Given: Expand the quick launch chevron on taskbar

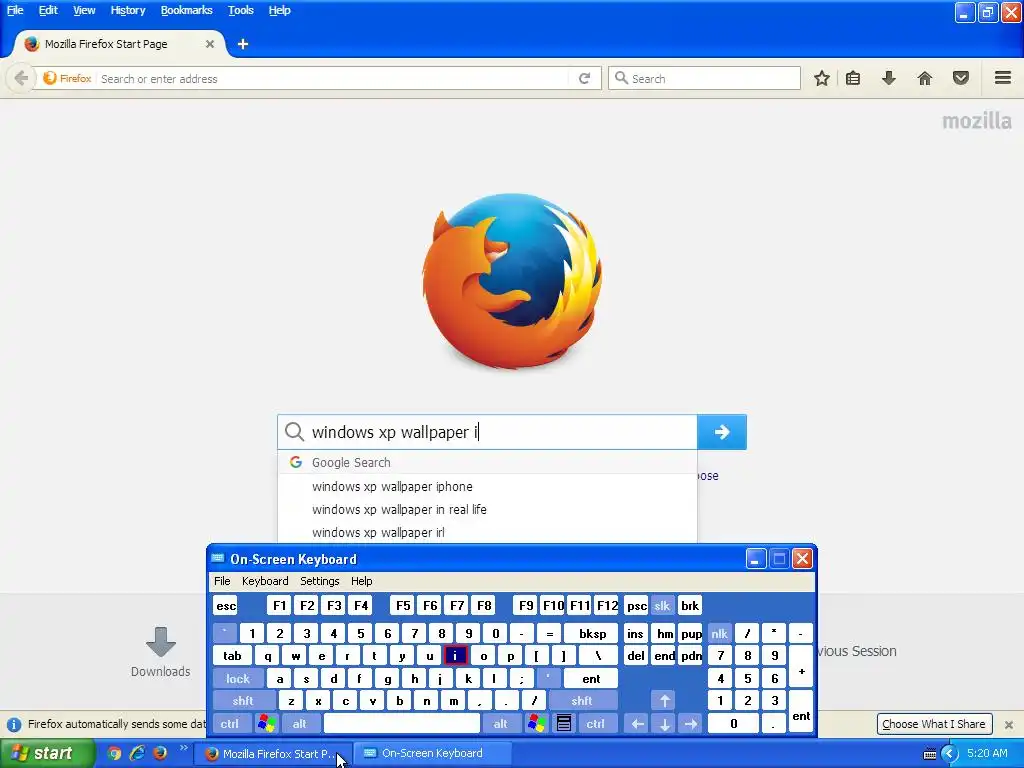Looking at the screenshot, I should click(x=184, y=748).
